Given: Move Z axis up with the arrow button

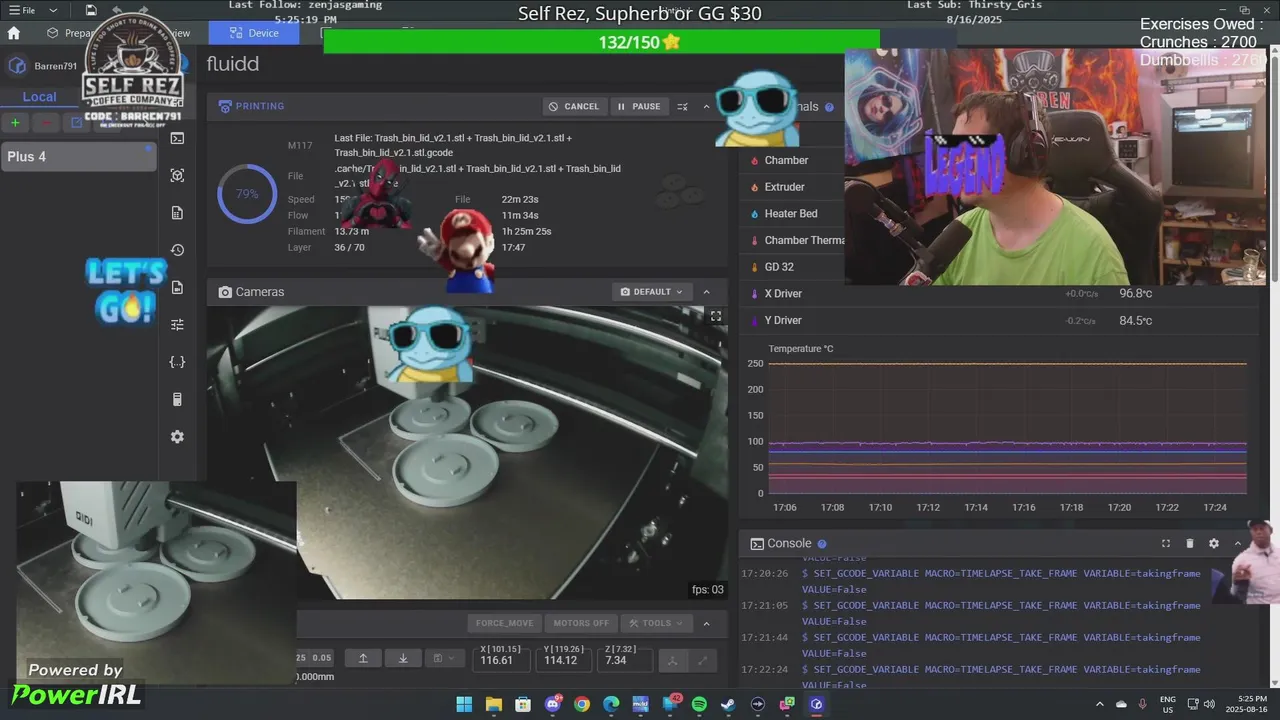Looking at the screenshot, I should (363, 658).
